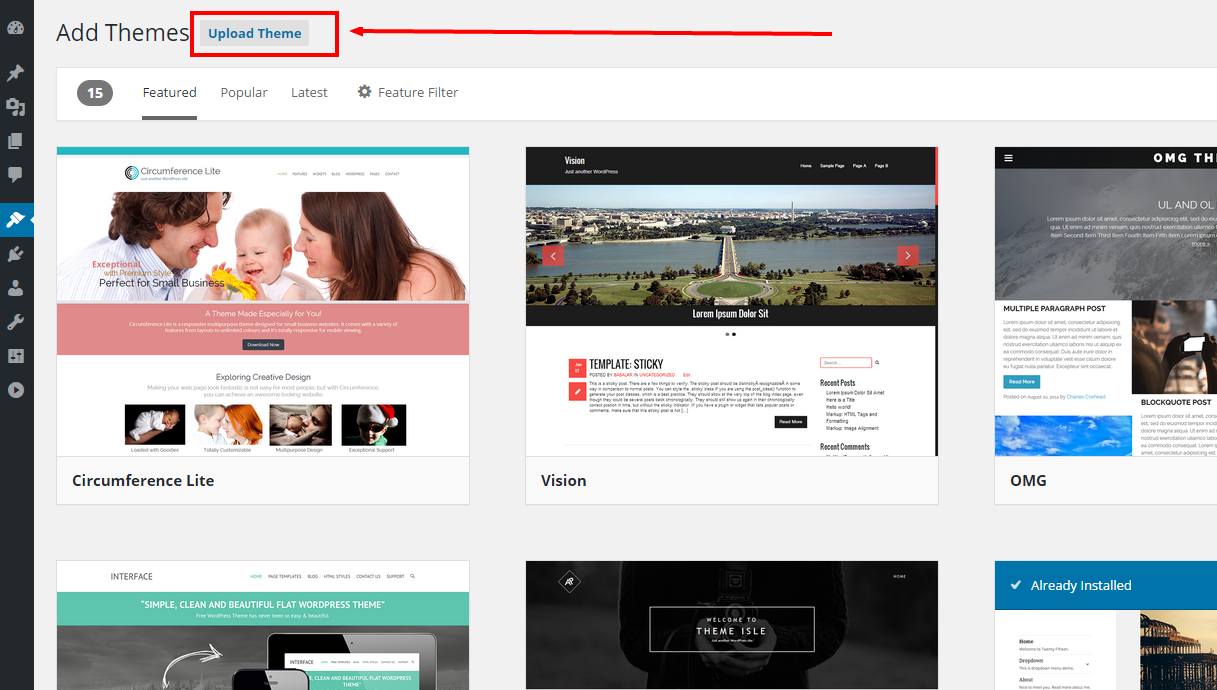Click the themes count badge showing 15
Viewport: 1217px width, 690px height.
[x=95, y=92]
